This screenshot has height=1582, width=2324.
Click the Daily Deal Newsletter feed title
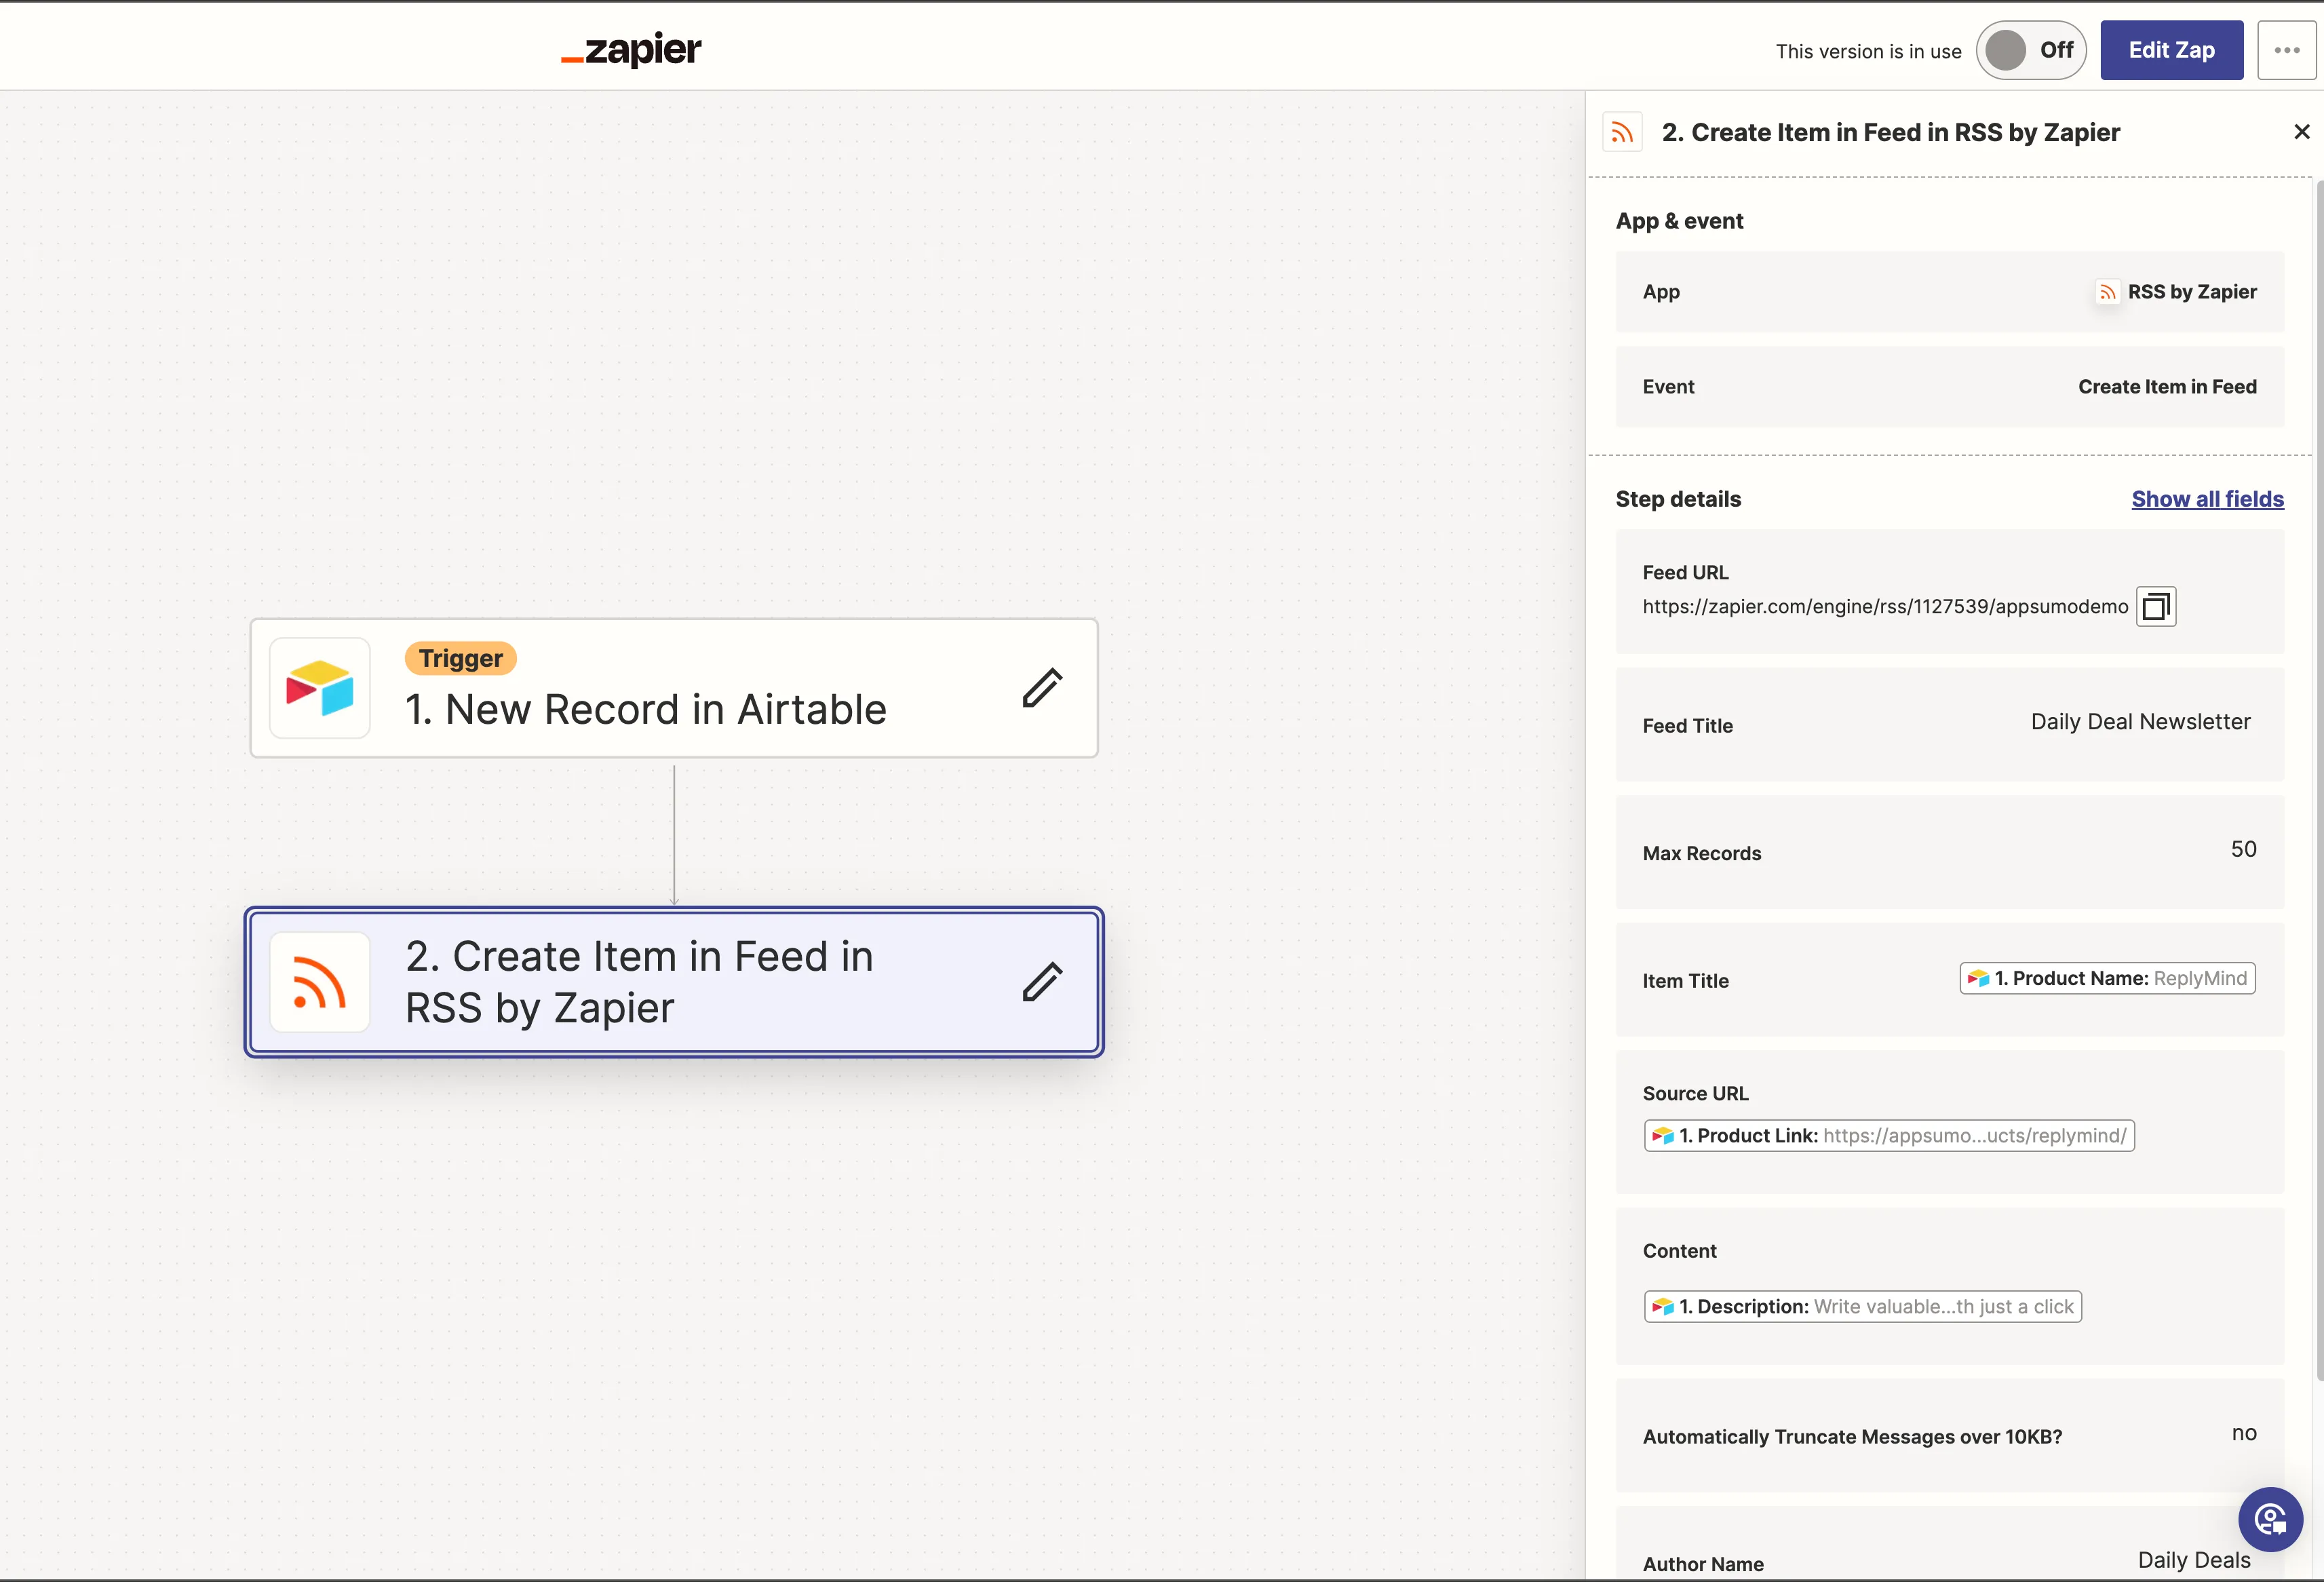coord(2140,722)
